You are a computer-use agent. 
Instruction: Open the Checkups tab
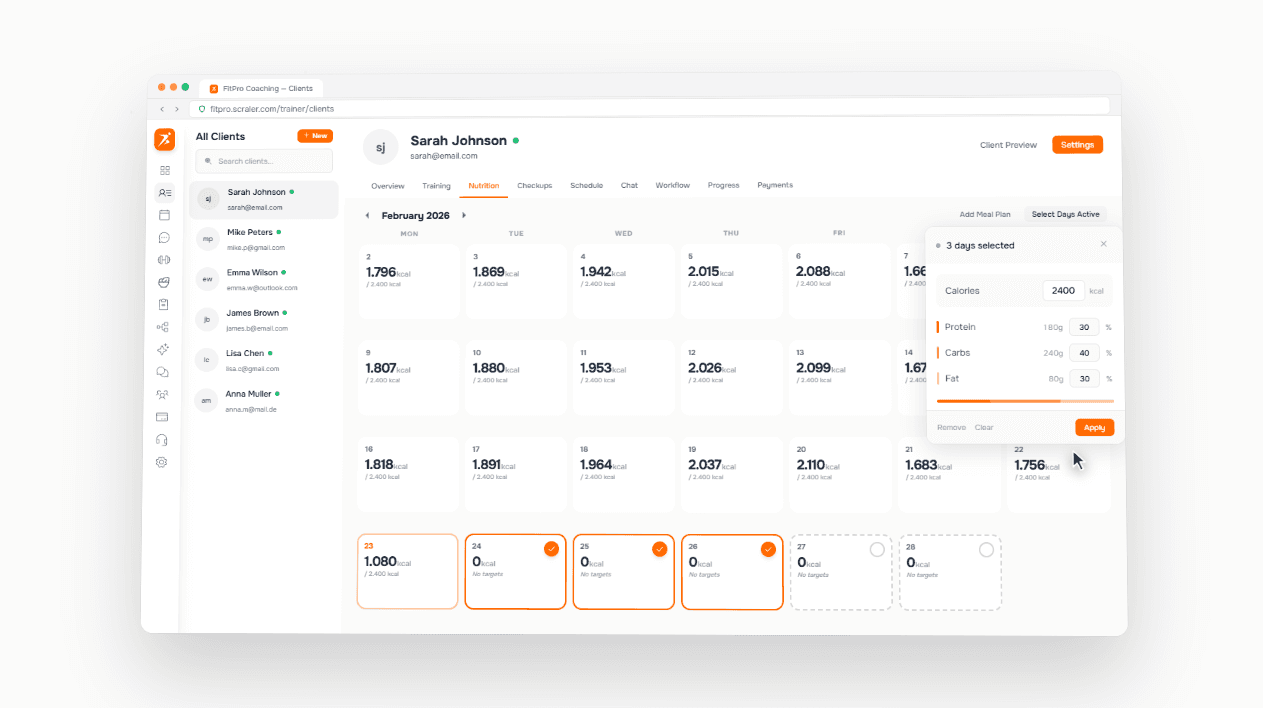pyautogui.click(x=534, y=186)
